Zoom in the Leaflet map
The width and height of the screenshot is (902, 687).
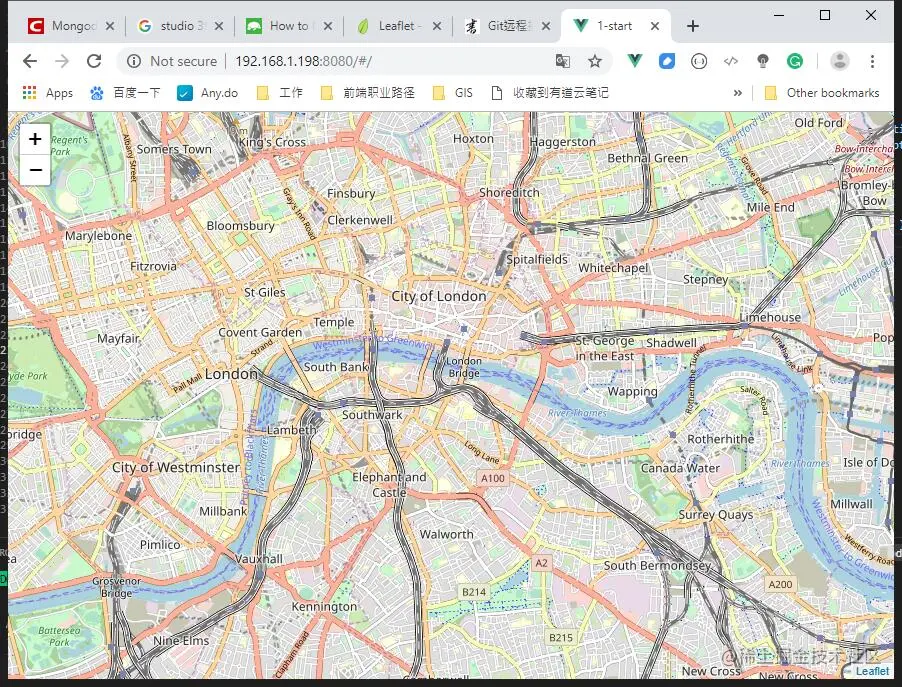tap(35, 139)
